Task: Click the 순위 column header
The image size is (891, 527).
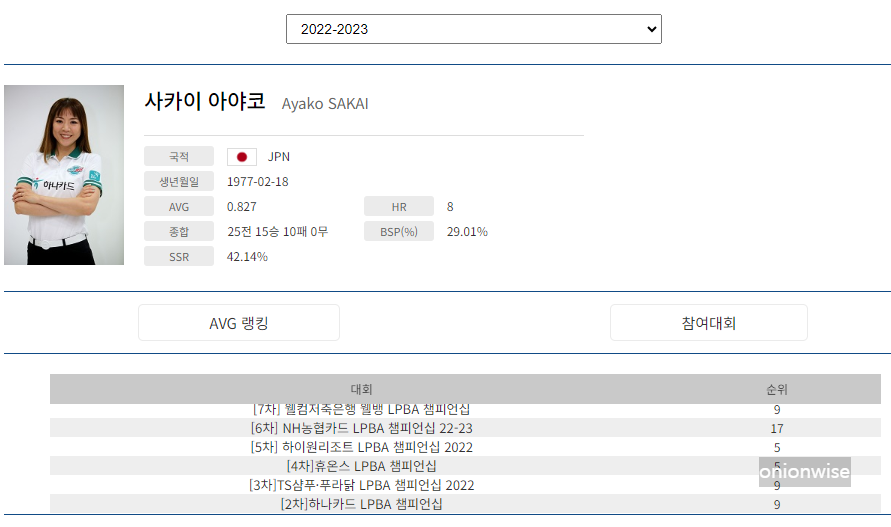Action: point(777,389)
